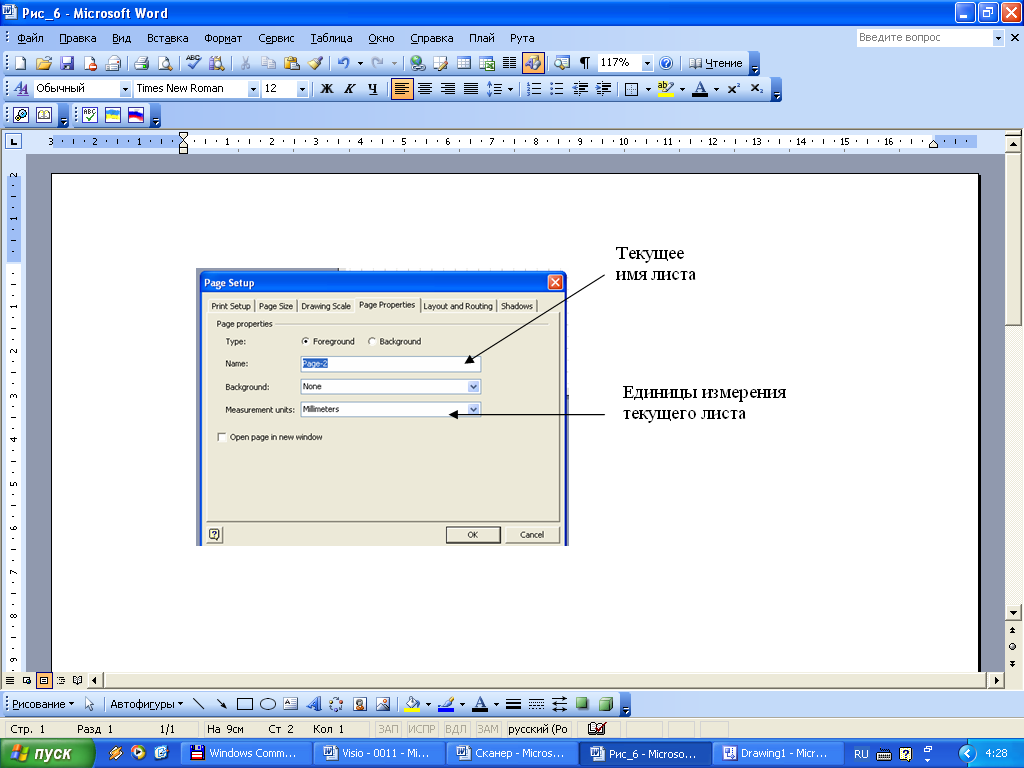Click the Word Help question mark icon

(x=665, y=63)
